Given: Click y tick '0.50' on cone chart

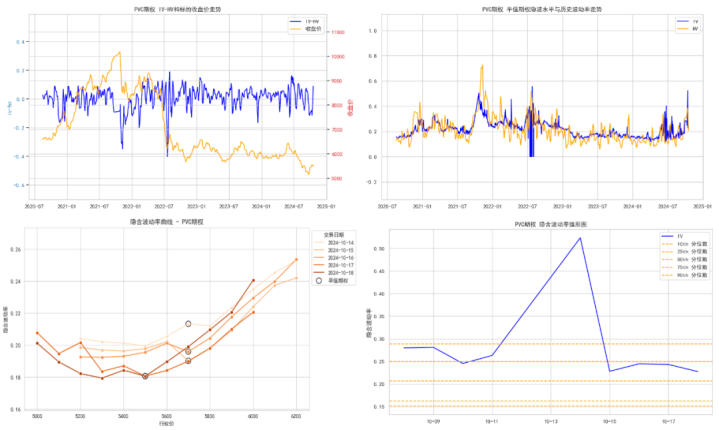Looking at the screenshot, I should tap(379, 249).
